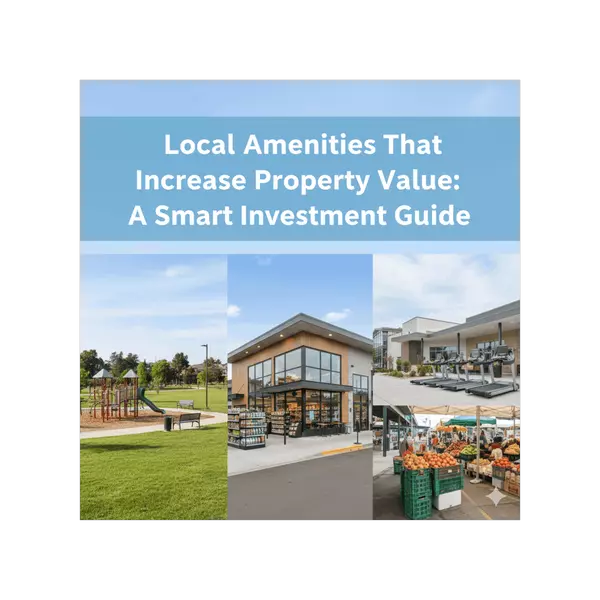Select the farmers market produce photo
This screenshot has width=600, height=600.
coord(447,463)
